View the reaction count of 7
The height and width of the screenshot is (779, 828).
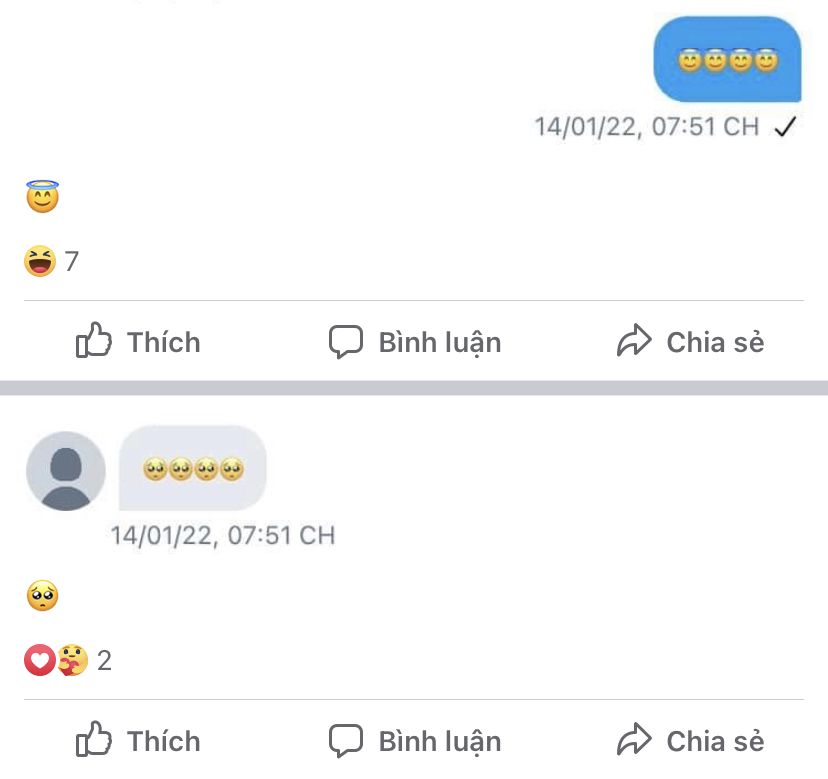pos(72,262)
